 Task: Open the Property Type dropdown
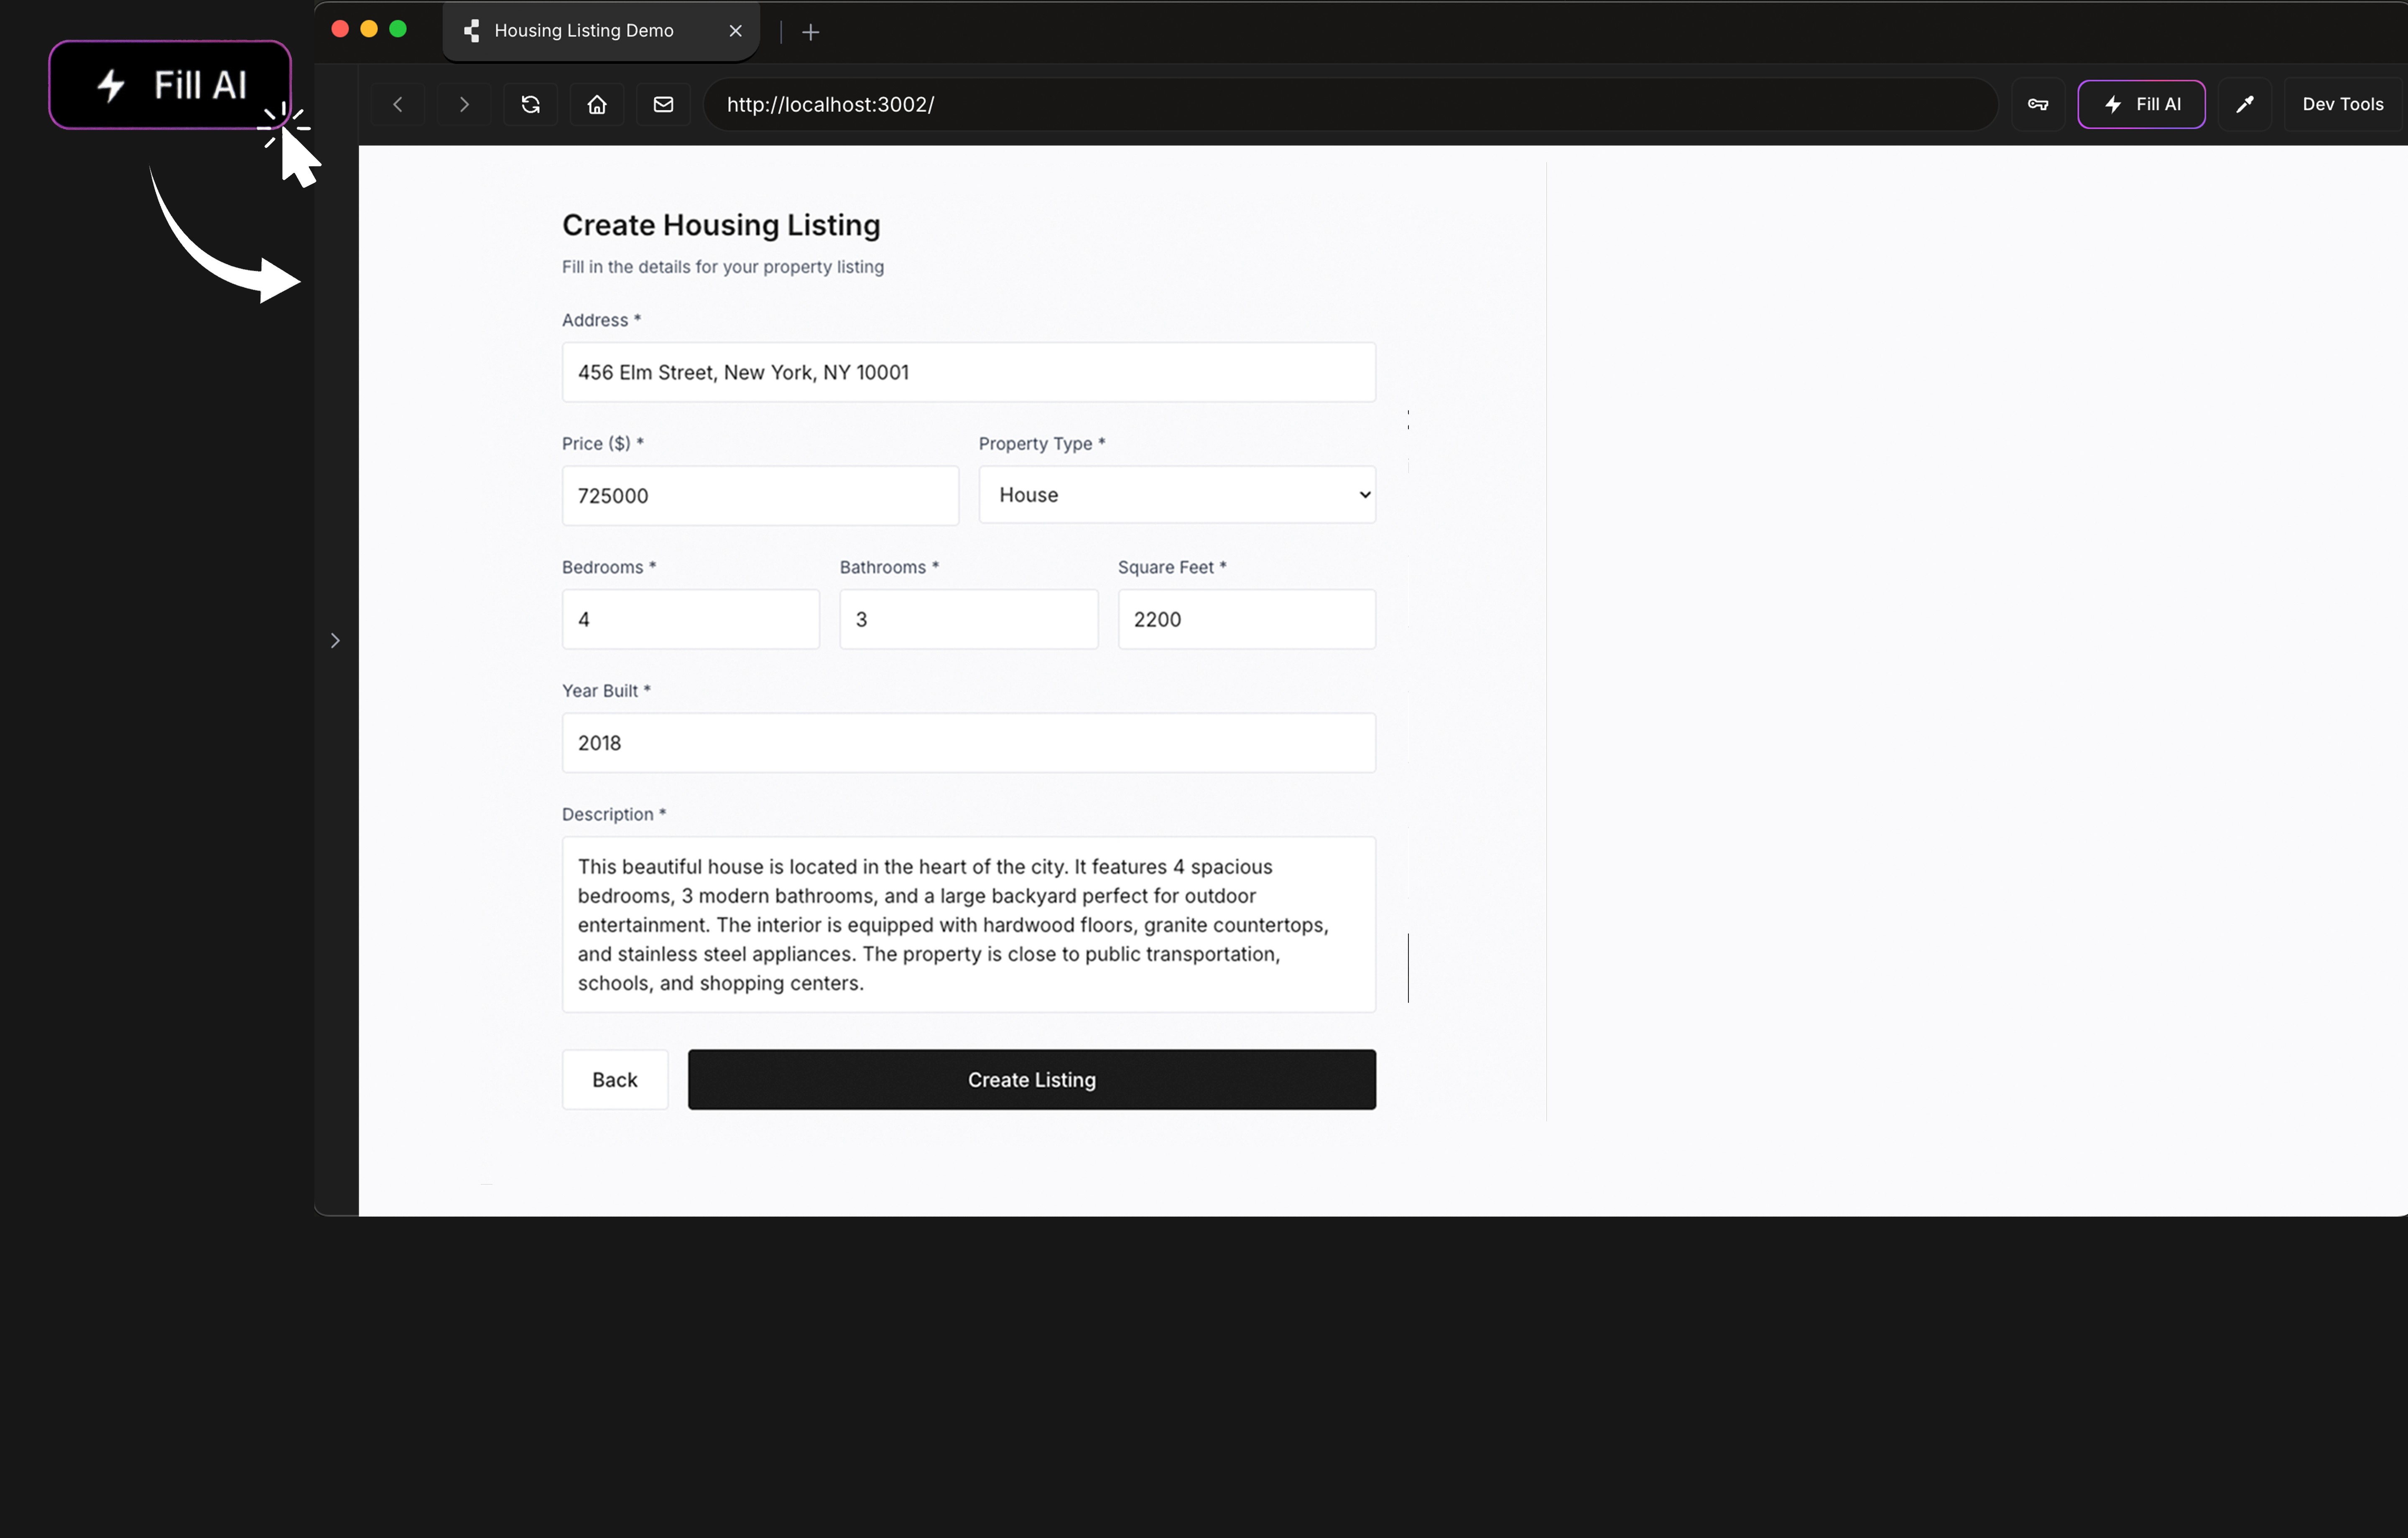click(1176, 495)
